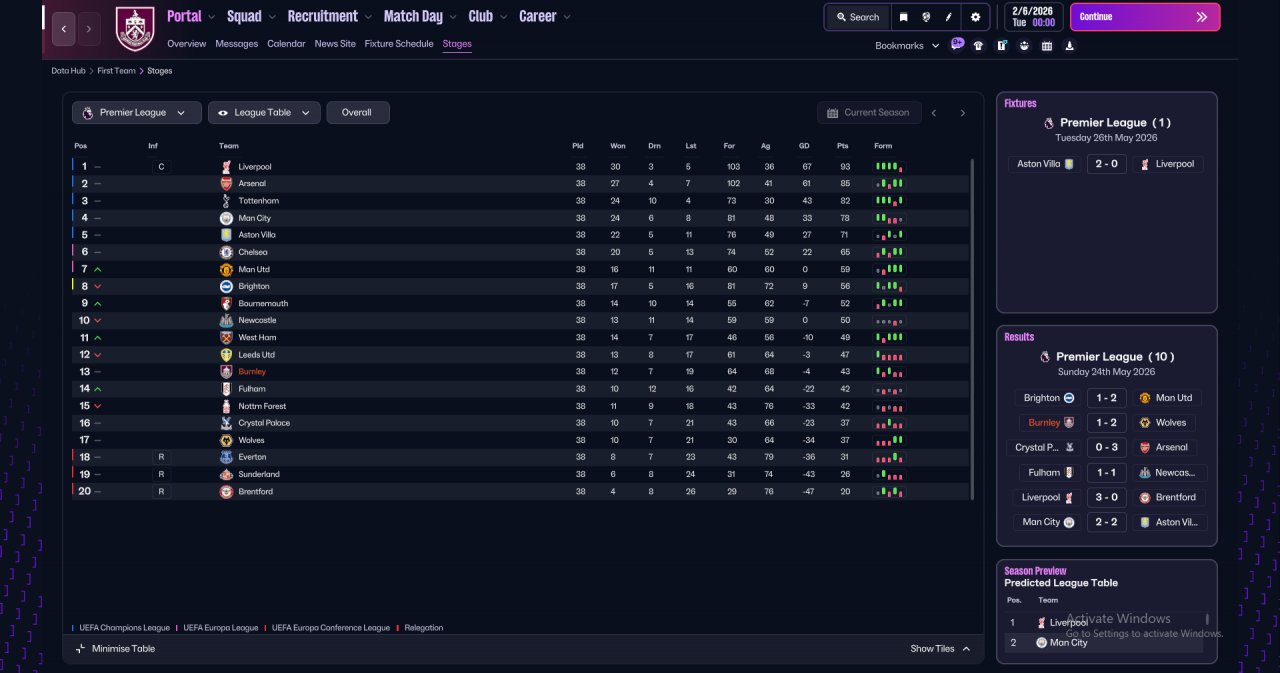Click the Wolves badge in Results panel
Viewport: 1280px width, 673px height.
(1145, 422)
